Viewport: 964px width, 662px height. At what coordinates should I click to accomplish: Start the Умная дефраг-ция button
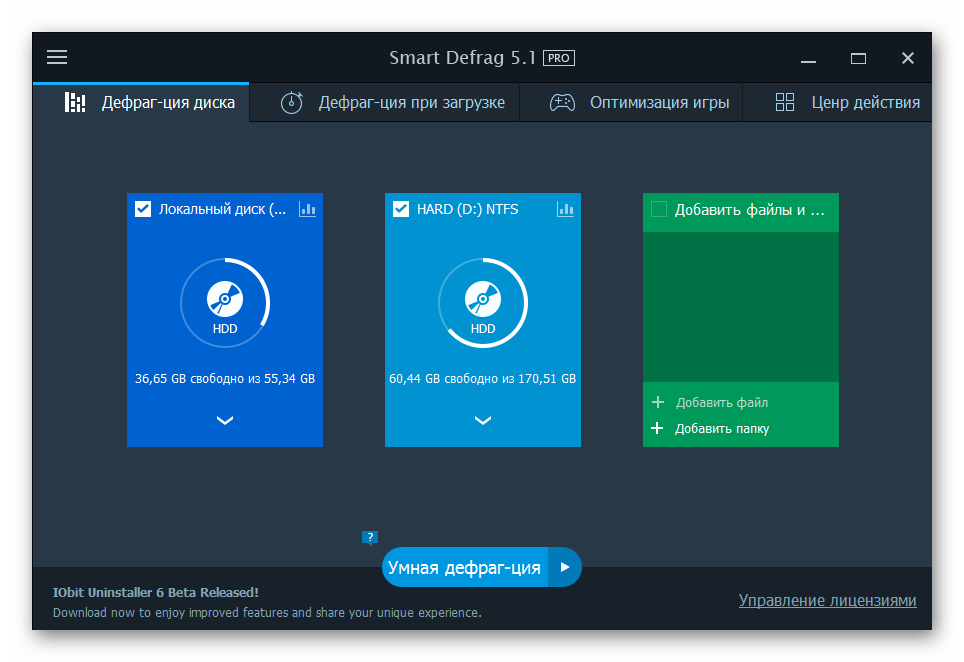(464, 567)
